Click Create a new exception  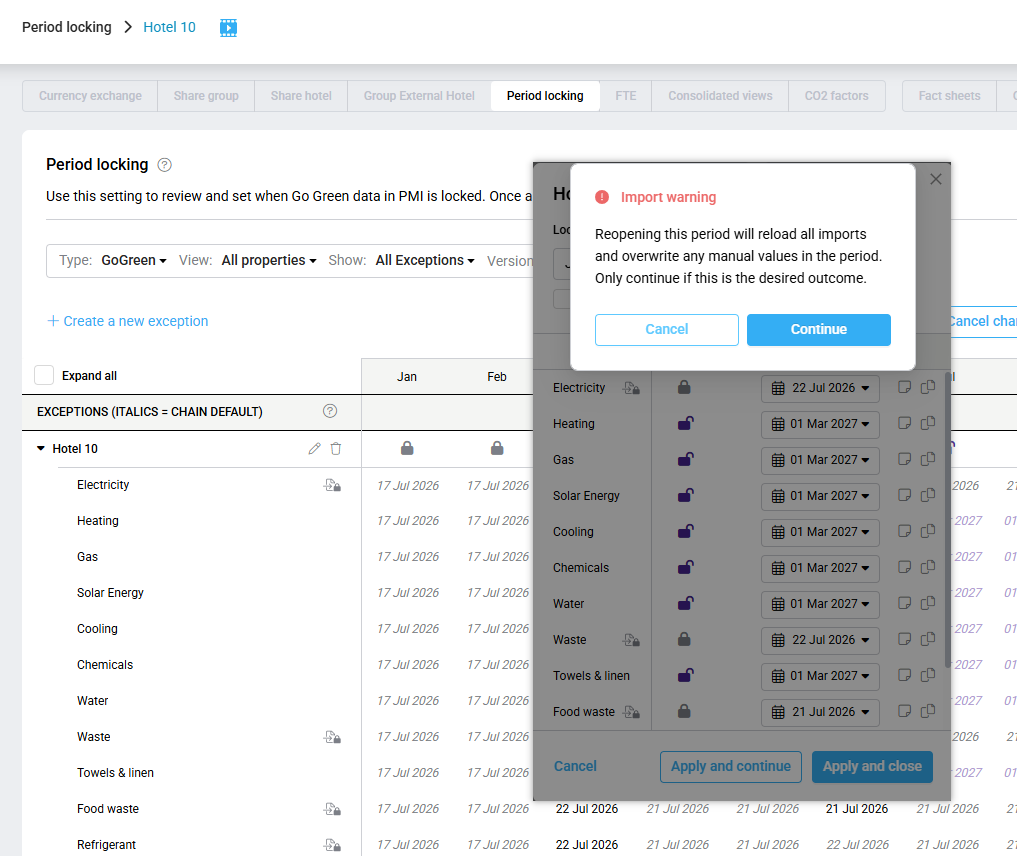[x=128, y=321]
